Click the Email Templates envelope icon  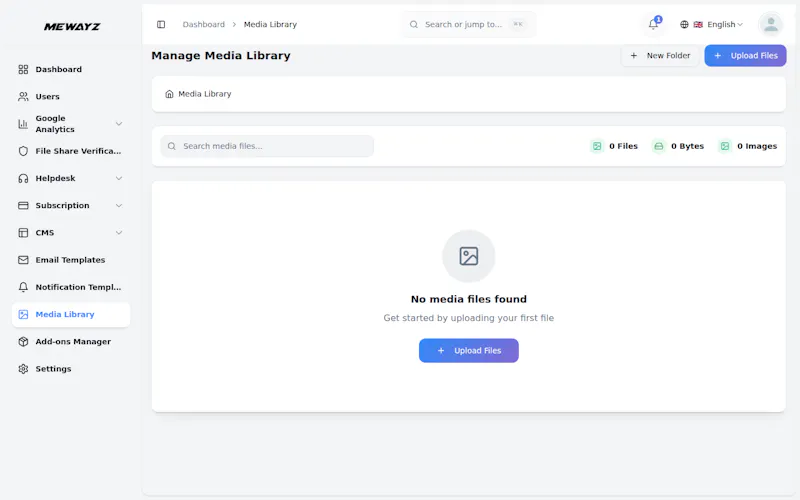pos(23,260)
